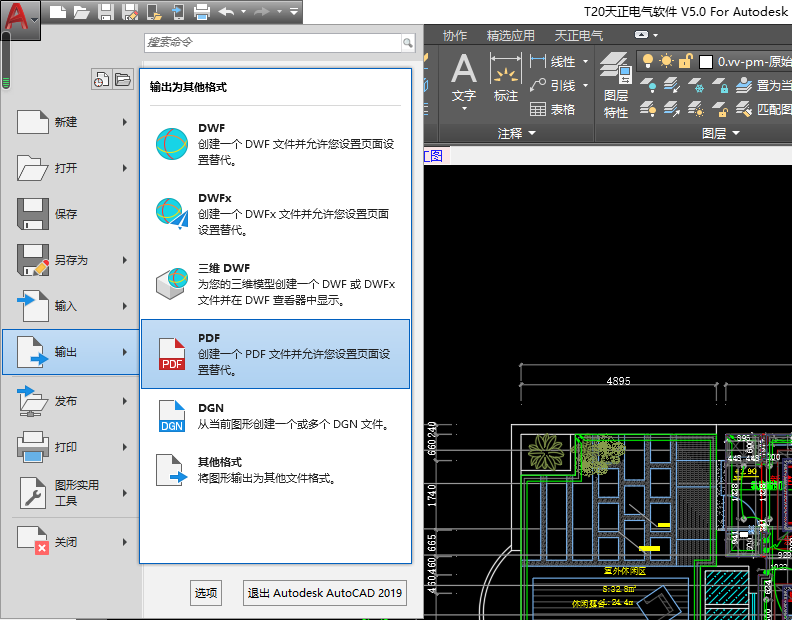This screenshot has width=792, height=620.
Task: Expand the 注释 panel
Action: (516, 133)
